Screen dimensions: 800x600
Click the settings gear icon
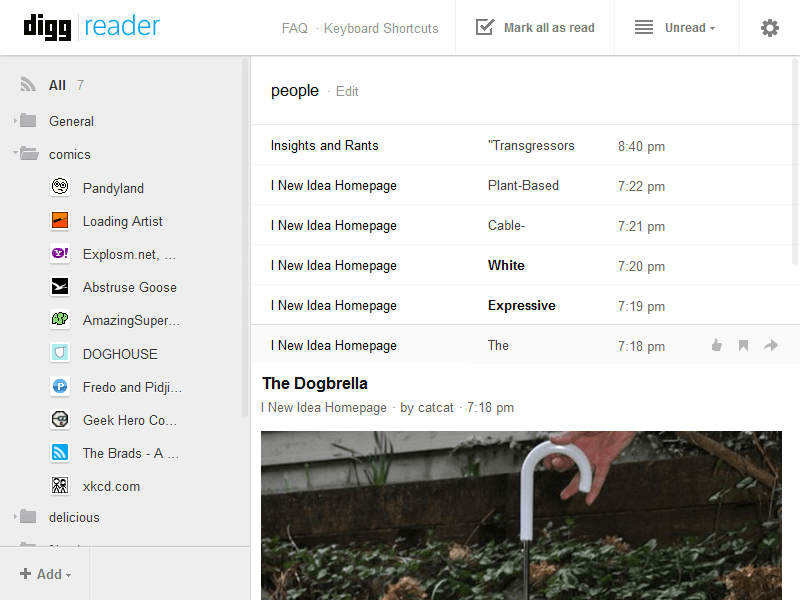pyautogui.click(x=769, y=28)
